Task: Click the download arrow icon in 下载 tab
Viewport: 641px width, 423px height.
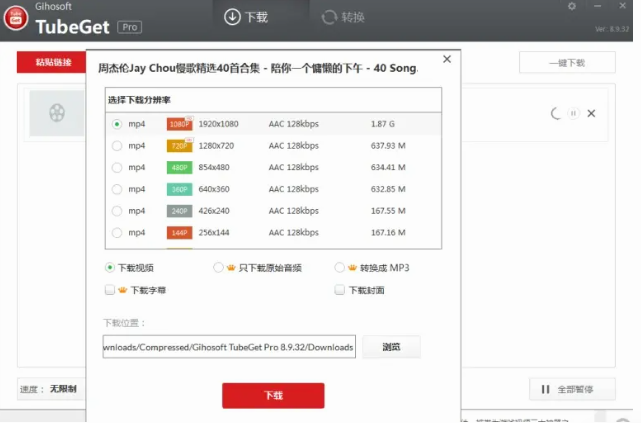Action: (x=232, y=17)
